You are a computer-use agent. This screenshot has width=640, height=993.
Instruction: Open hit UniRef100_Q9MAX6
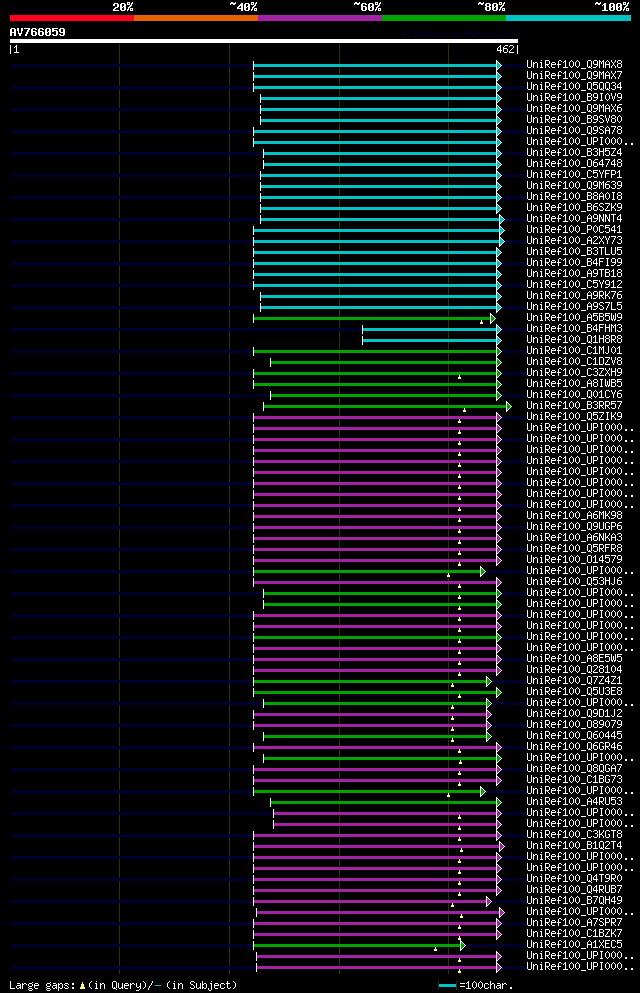(574, 108)
